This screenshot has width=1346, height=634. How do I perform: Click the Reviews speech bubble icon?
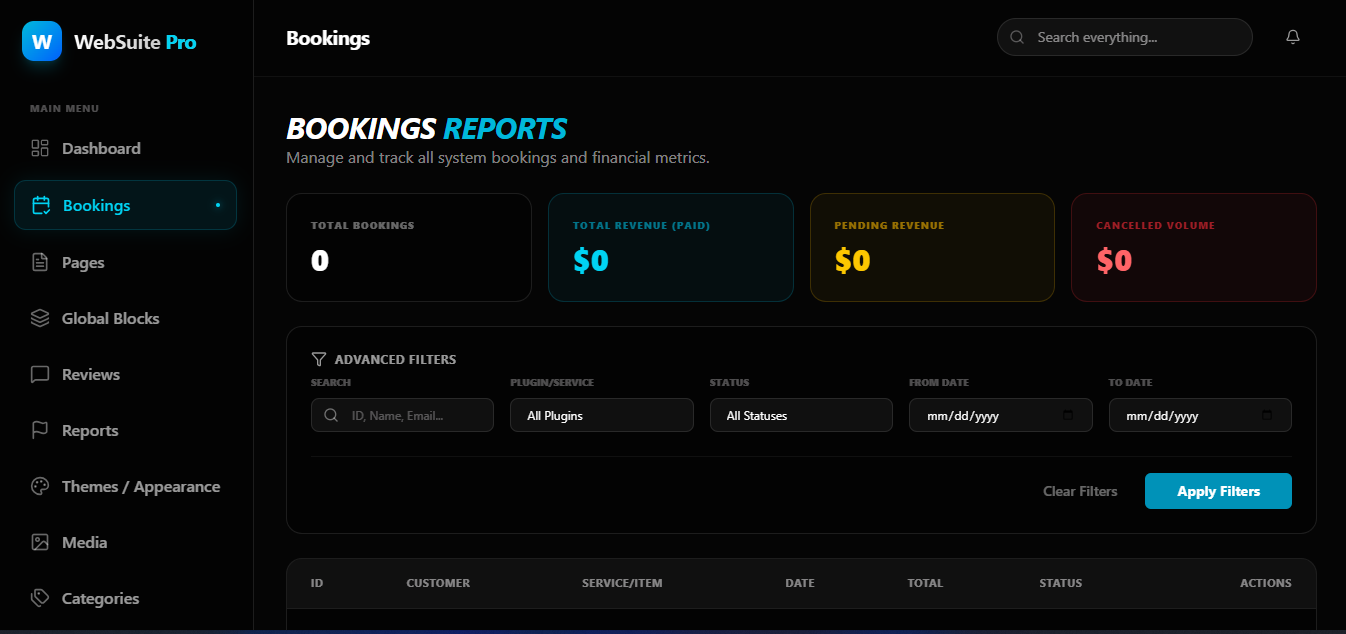pos(40,375)
